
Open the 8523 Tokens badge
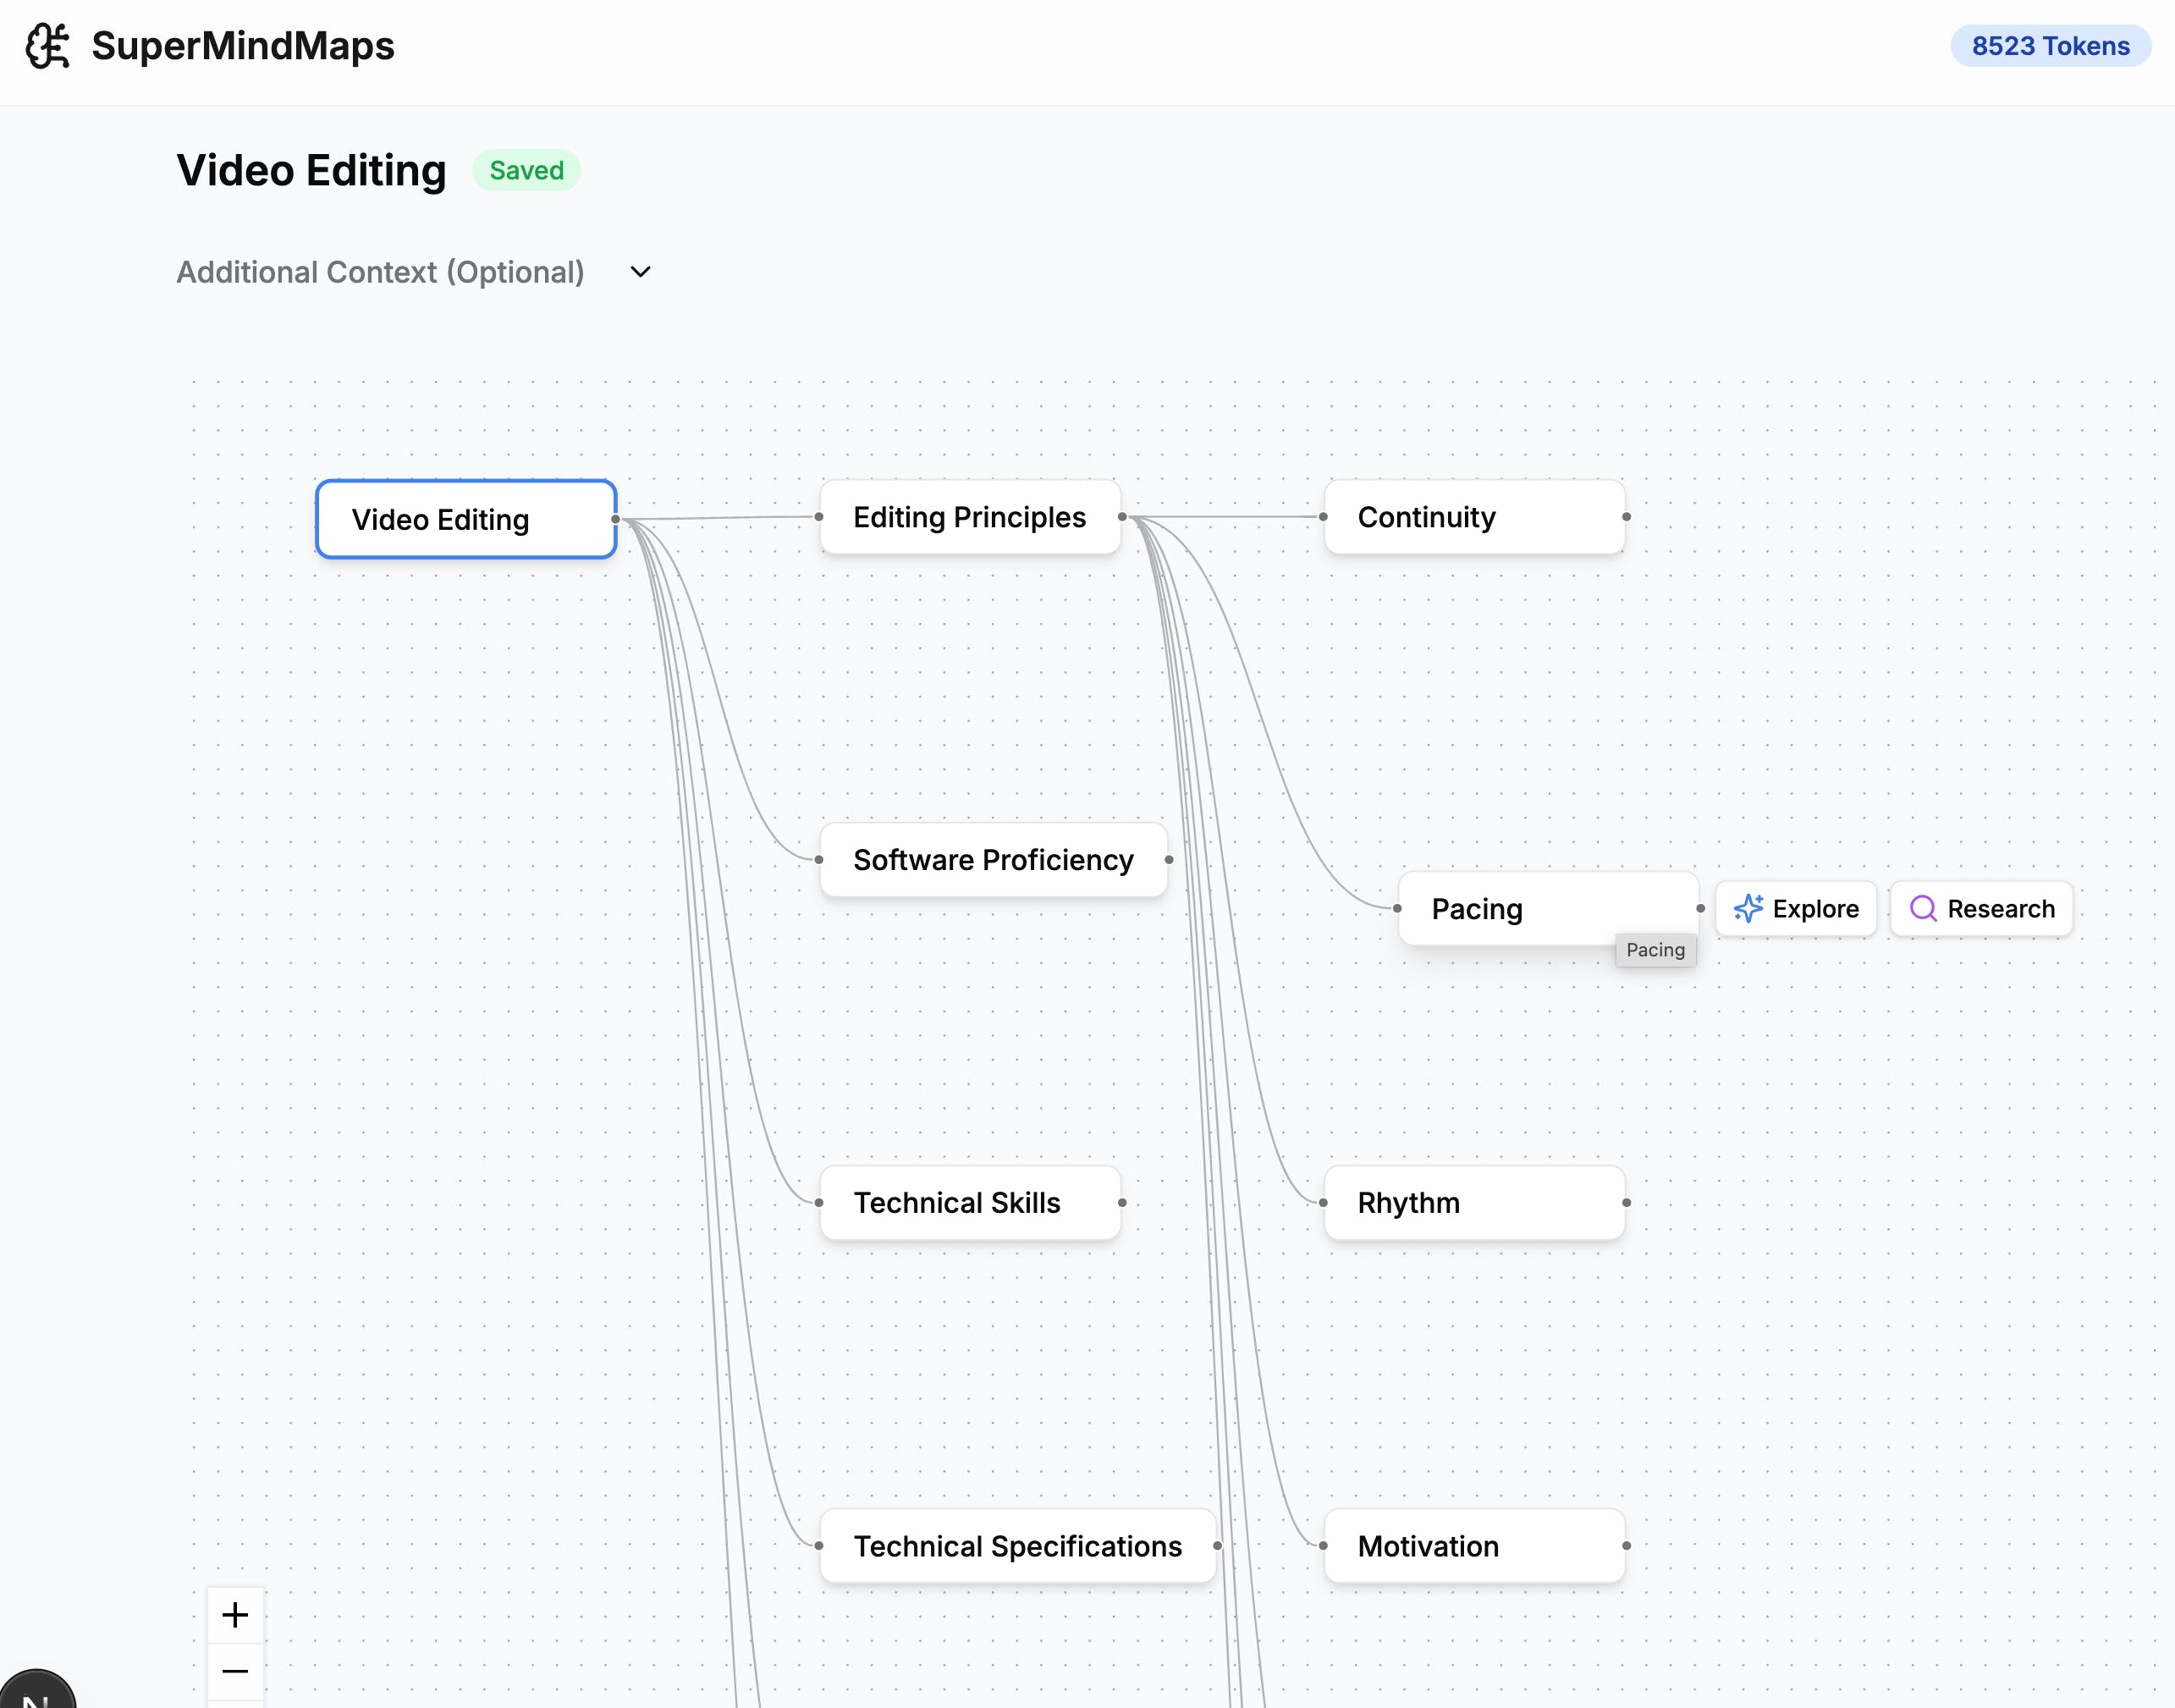coord(2049,46)
